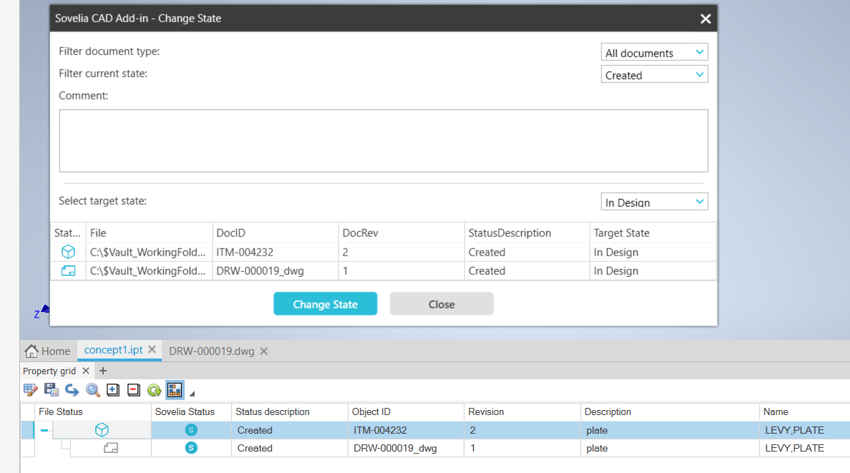Switch to the DRW-000019.dwg tab
850x473 pixels.
click(x=211, y=351)
